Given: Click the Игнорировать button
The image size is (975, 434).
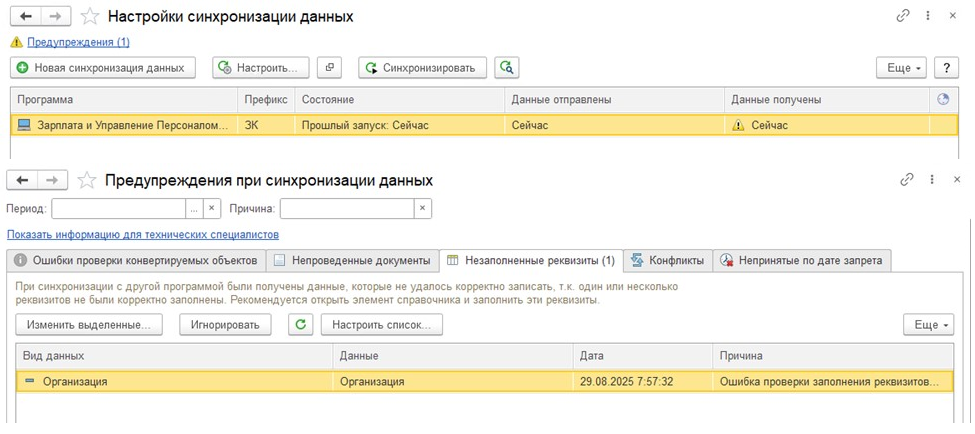Looking at the screenshot, I should pos(226,325).
